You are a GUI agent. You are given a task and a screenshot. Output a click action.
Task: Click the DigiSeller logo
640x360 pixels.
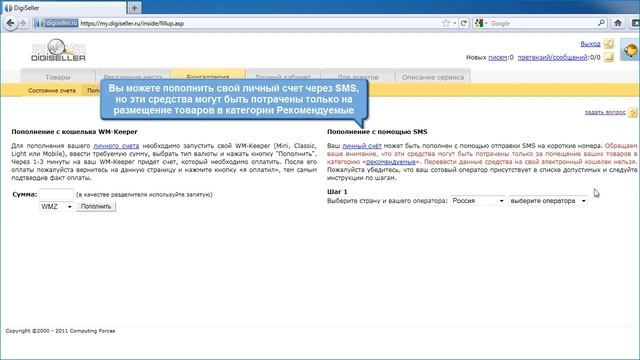click(x=58, y=50)
